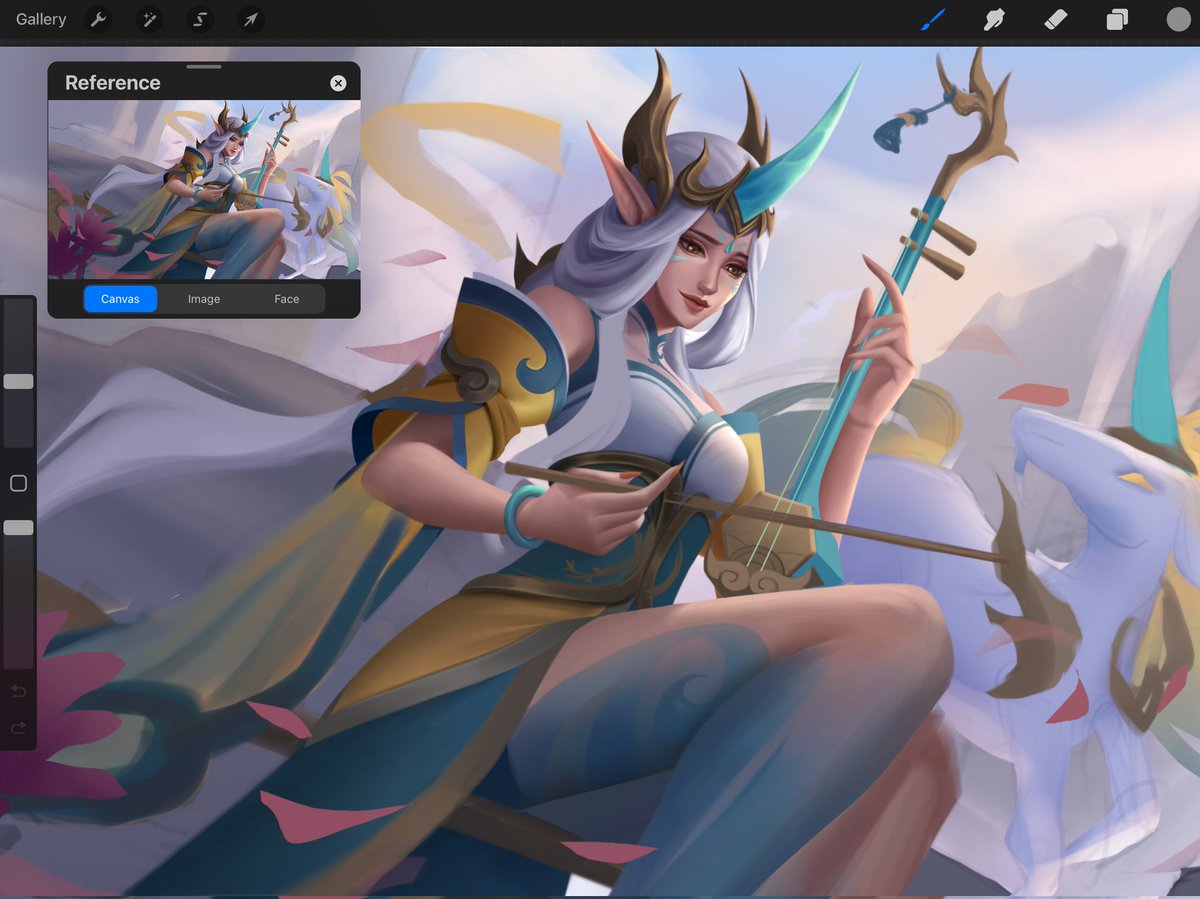The image size is (1200, 899).
Task: Redo with the sidebar redo arrow
Action: pyautogui.click(x=18, y=728)
